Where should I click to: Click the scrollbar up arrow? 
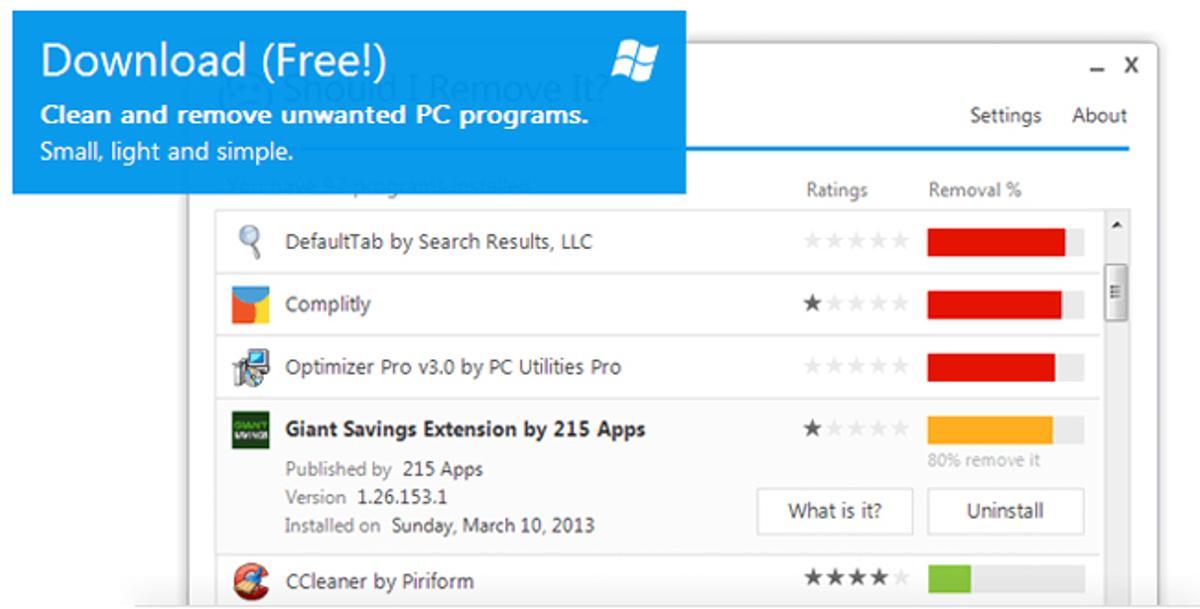[1116, 227]
